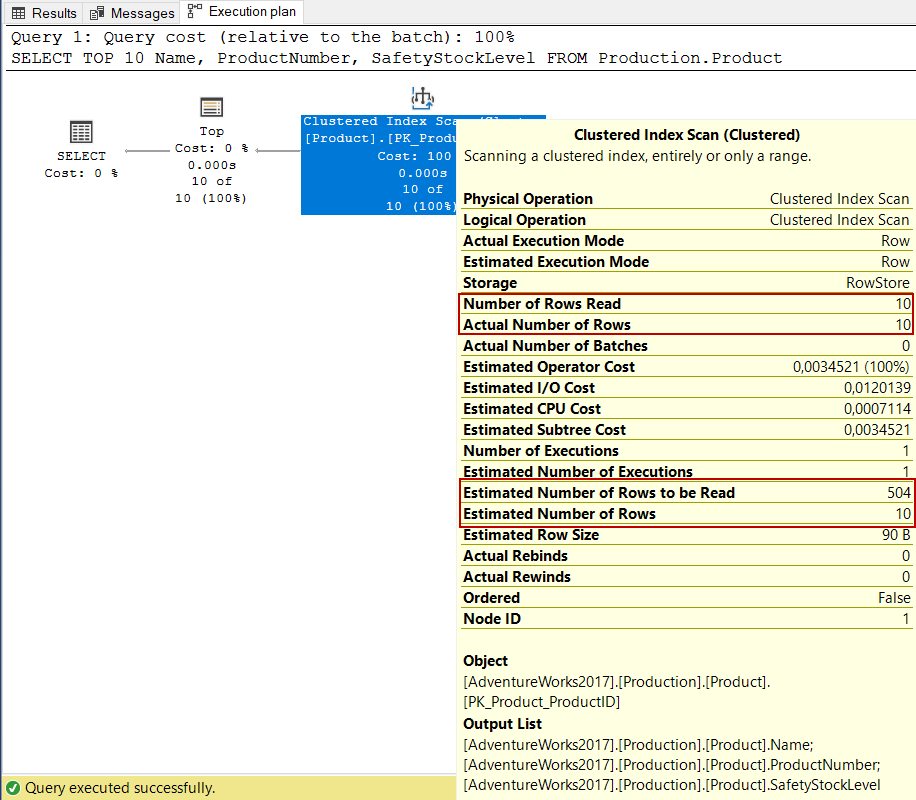
Task: Click the Query executed successfully status text
Action: coord(120,788)
